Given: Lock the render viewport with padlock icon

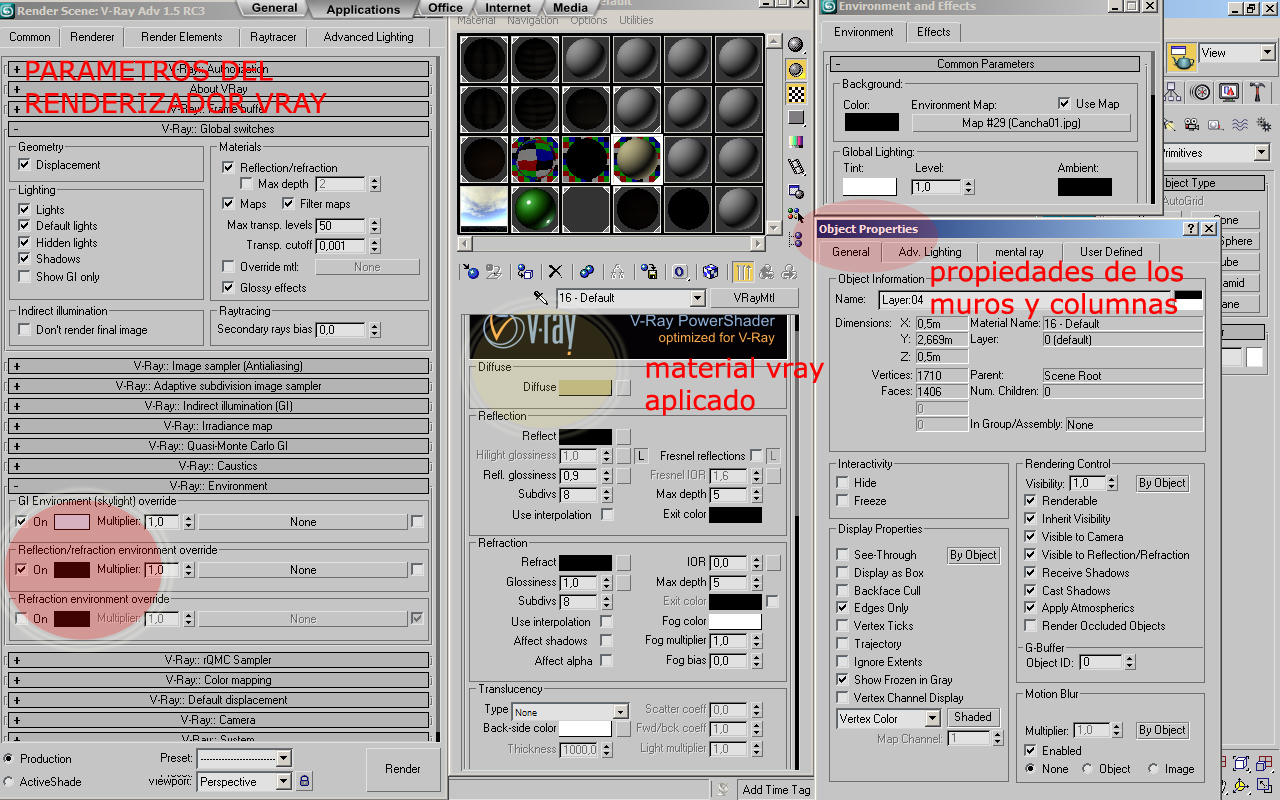Looking at the screenshot, I should [x=305, y=781].
